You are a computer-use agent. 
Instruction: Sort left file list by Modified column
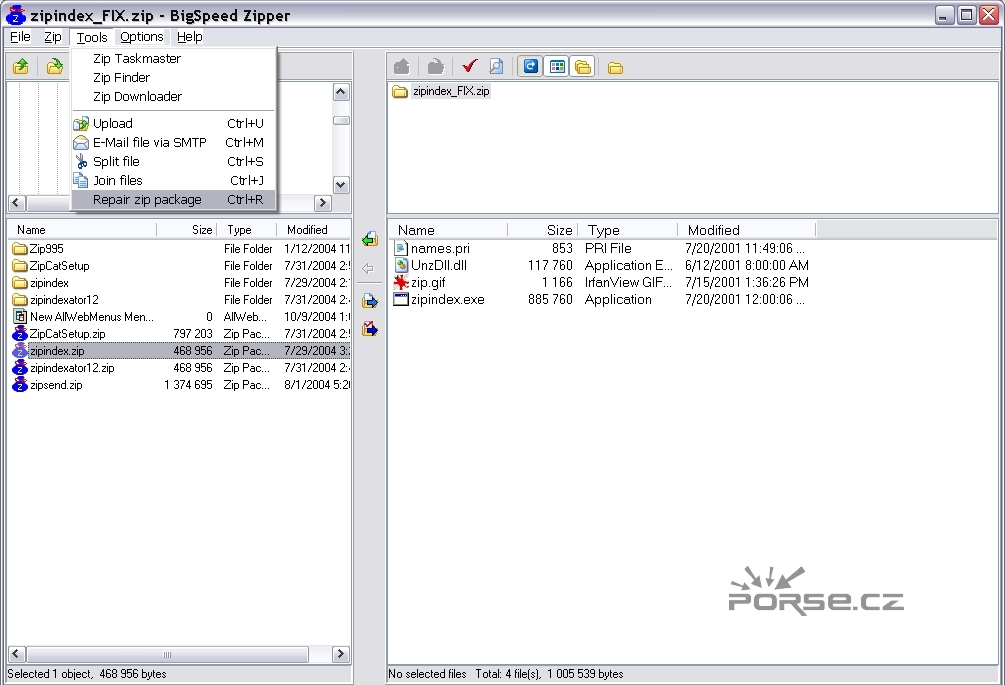point(314,230)
